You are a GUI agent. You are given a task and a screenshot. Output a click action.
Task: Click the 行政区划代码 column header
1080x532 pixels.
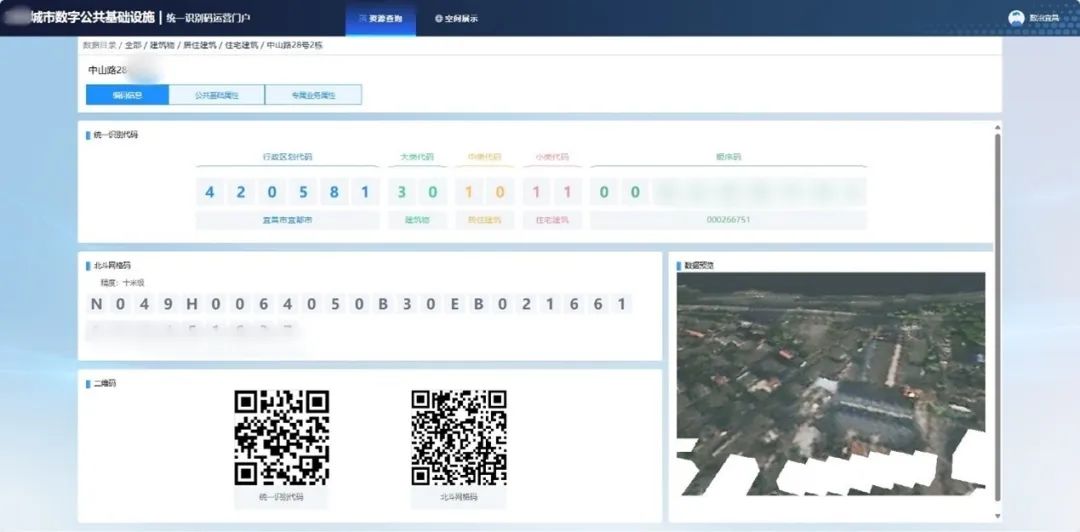pos(287,157)
